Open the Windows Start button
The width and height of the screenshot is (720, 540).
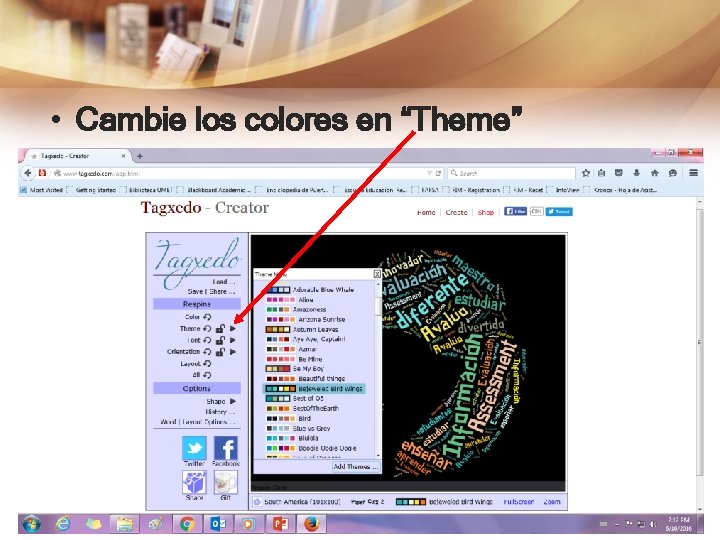tap(31, 524)
